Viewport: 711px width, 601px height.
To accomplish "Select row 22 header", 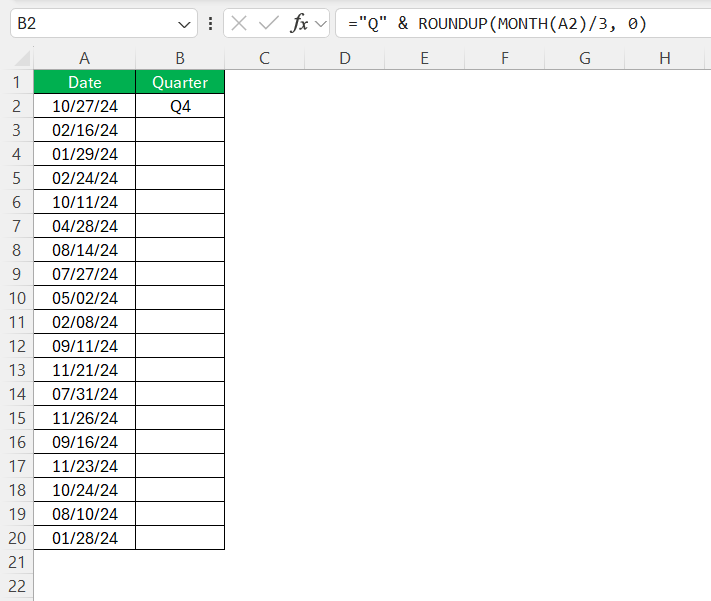I will tap(17, 586).
